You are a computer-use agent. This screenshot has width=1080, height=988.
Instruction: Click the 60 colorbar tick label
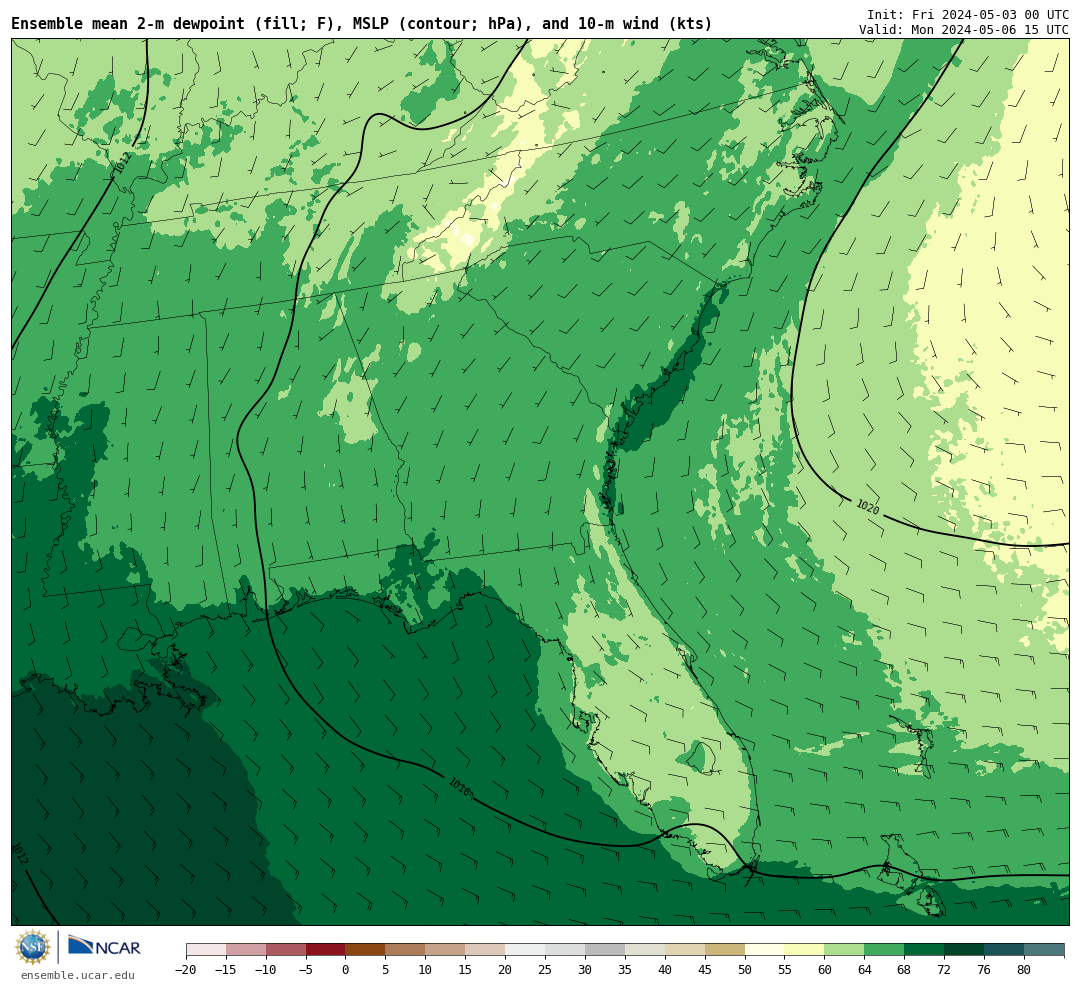pos(825,970)
